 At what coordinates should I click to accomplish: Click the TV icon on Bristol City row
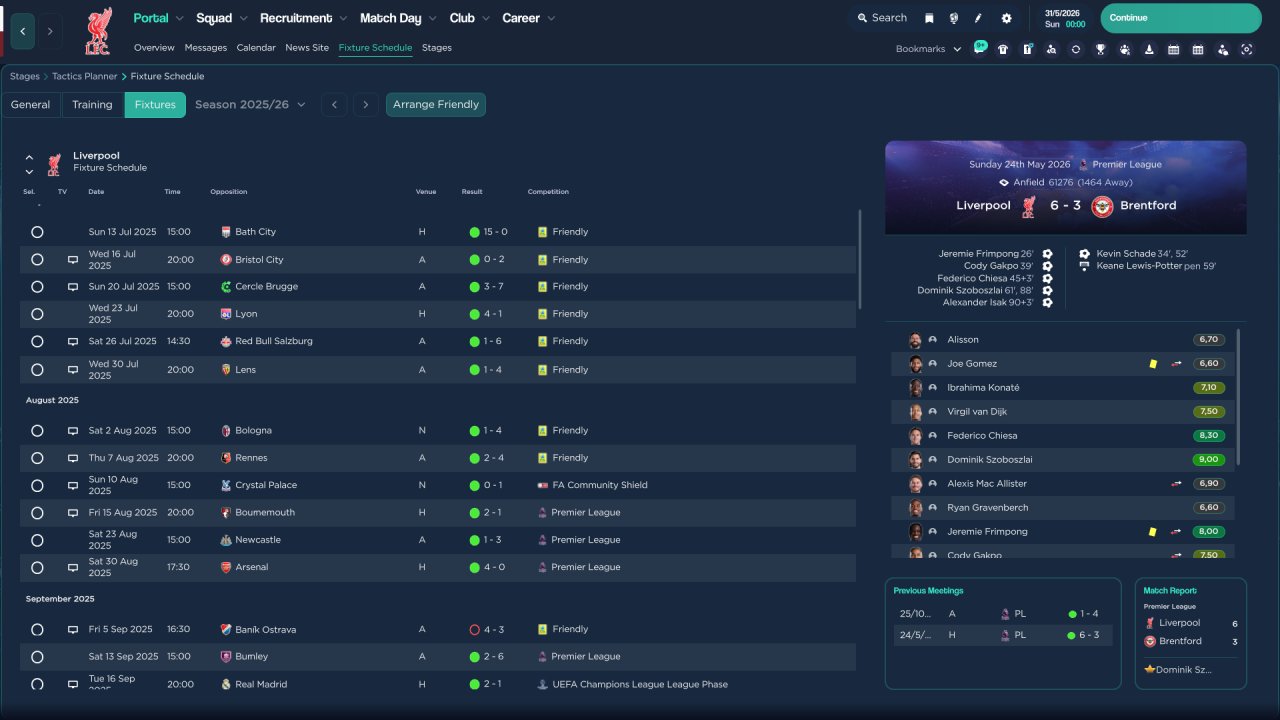[73, 260]
